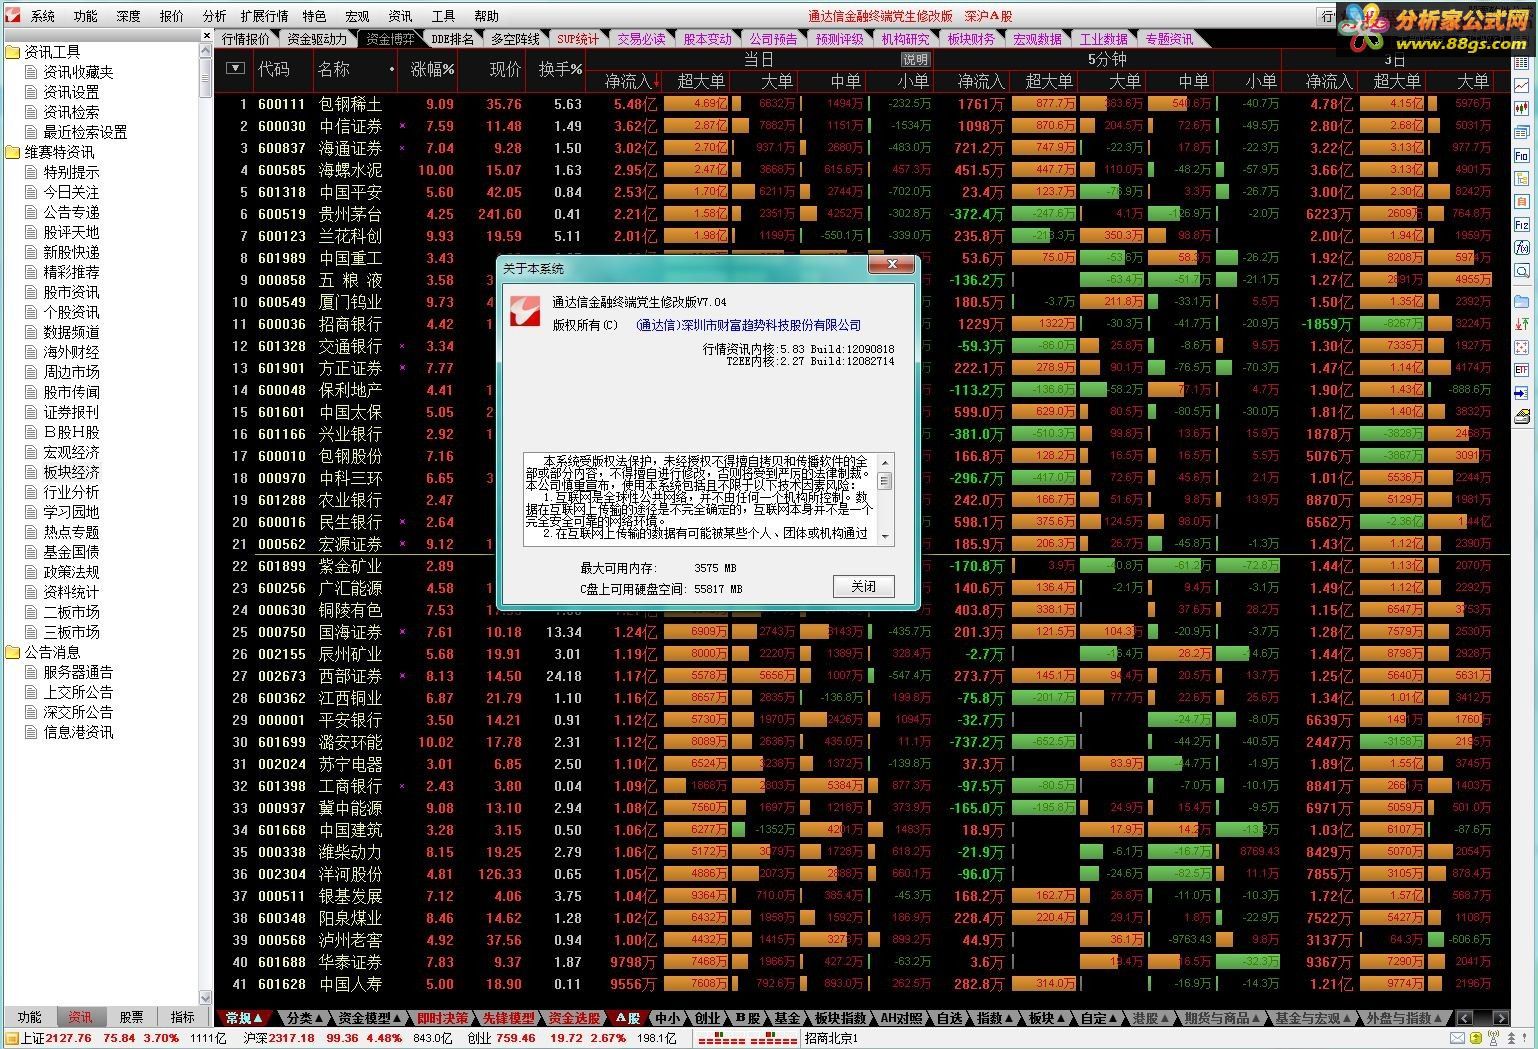Click the left sidebar vertical scrollbar
The image size is (1538, 1049).
pos(206,524)
